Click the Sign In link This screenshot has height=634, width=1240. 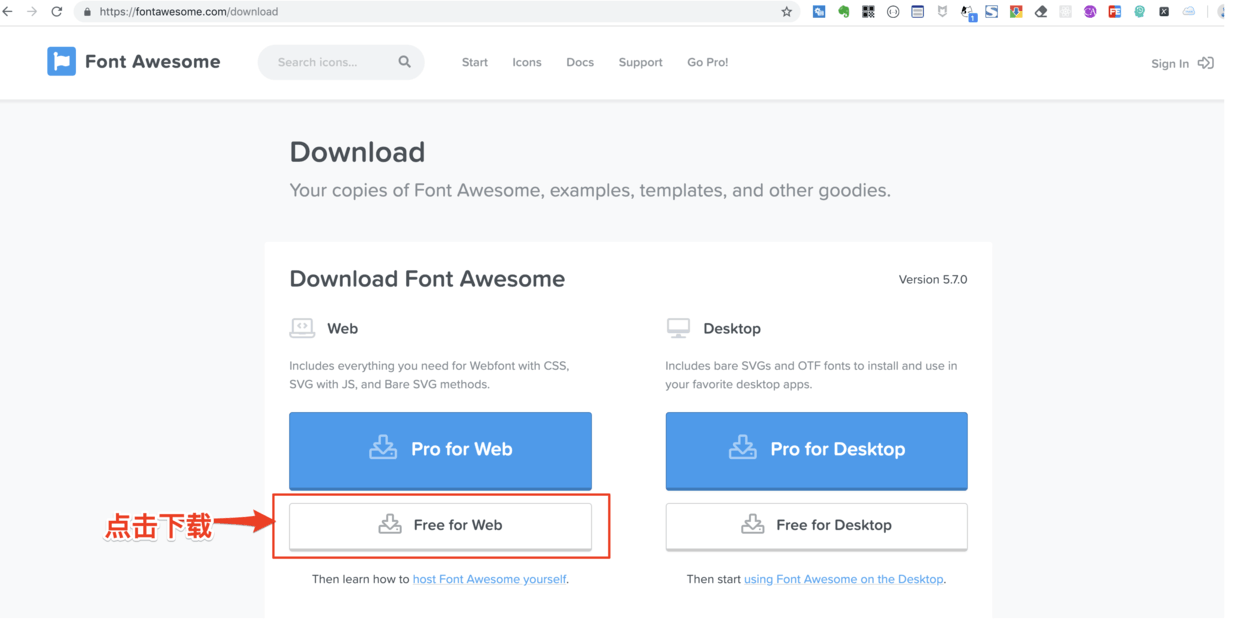coord(1170,63)
